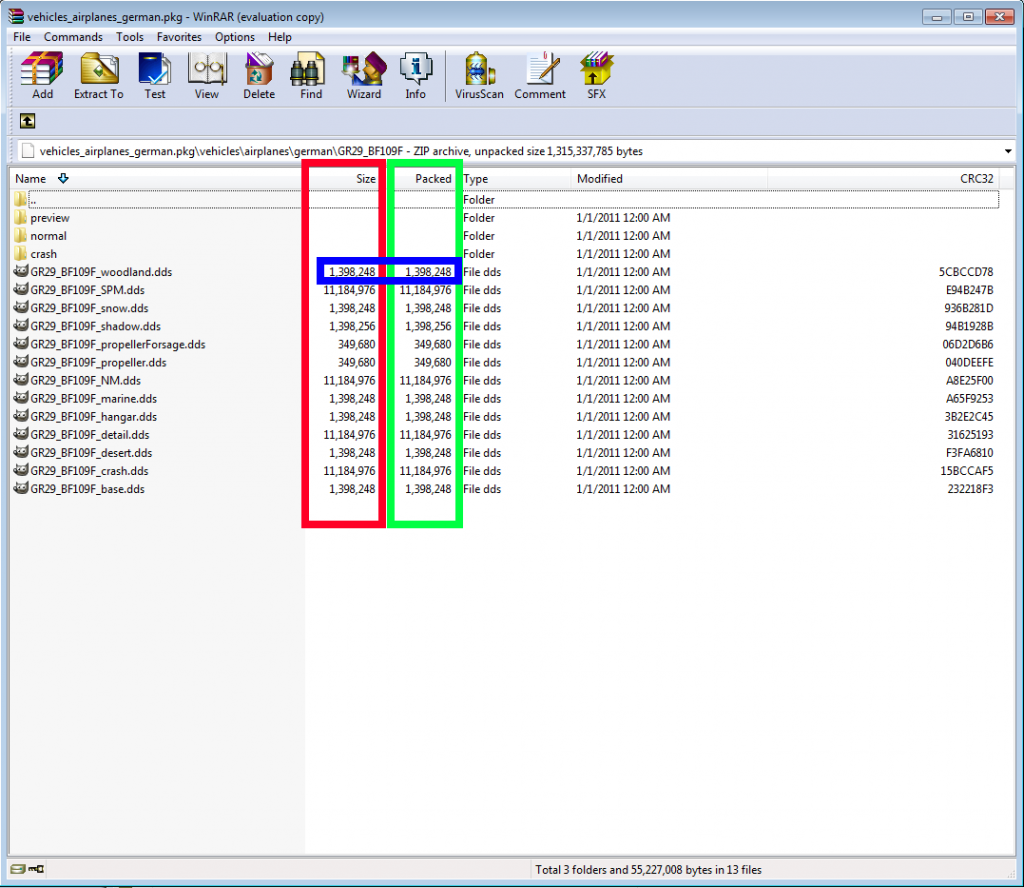Click Type cell of GR29_BF109F_snow.dds

click(482, 308)
